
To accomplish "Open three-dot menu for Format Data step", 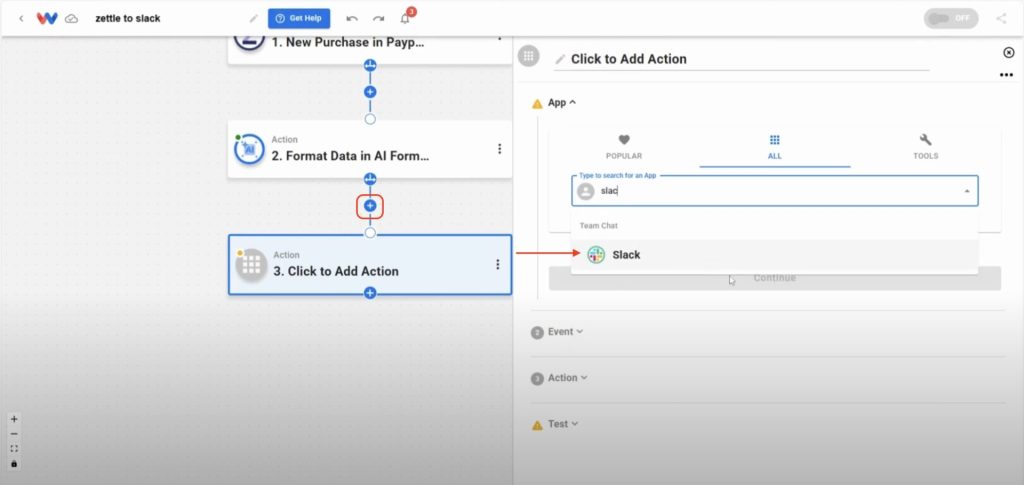I will click(x=500, y=149).
